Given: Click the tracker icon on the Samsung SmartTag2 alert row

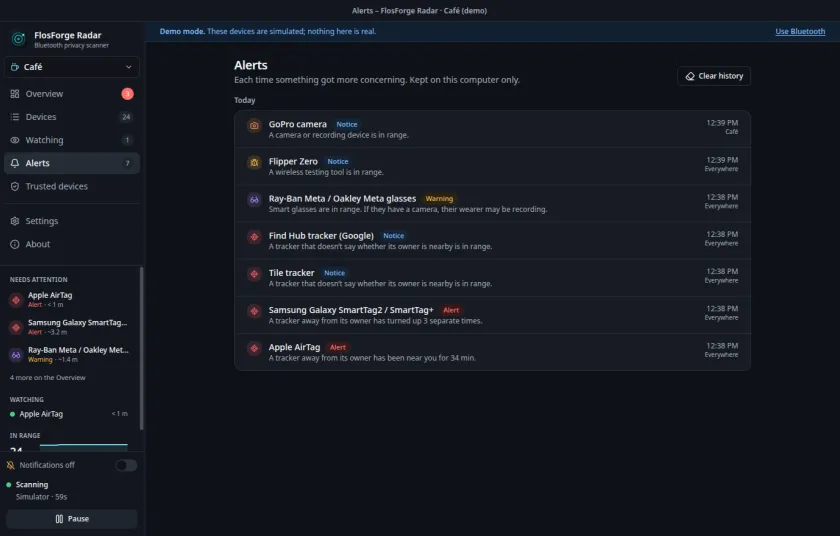Looking at the screenshot, I should [254, 311].
